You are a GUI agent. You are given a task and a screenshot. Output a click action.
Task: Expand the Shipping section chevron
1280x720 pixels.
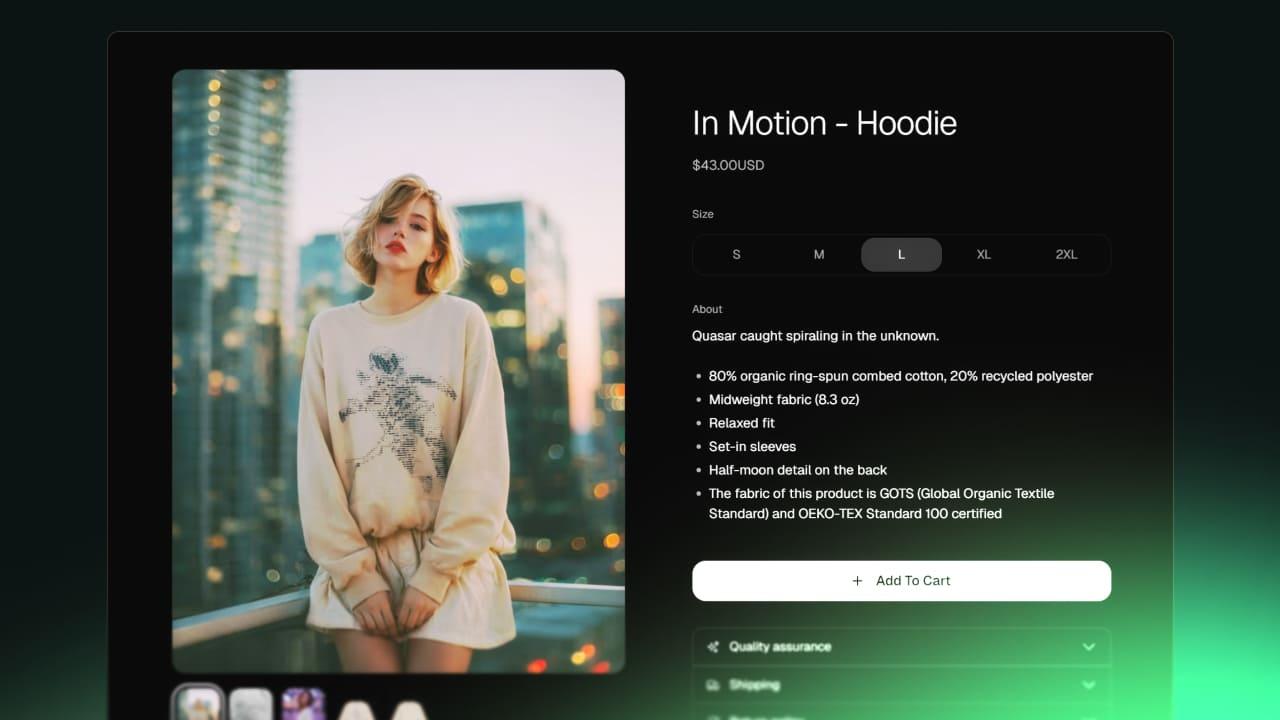click(x=1089, y=685)
